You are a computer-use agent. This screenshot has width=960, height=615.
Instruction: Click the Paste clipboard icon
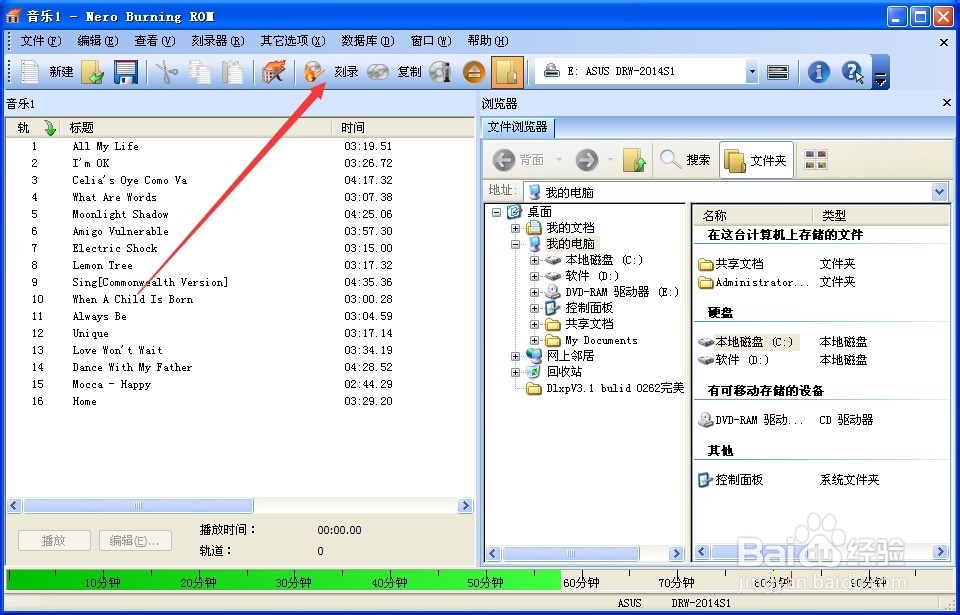click(232, 72)
